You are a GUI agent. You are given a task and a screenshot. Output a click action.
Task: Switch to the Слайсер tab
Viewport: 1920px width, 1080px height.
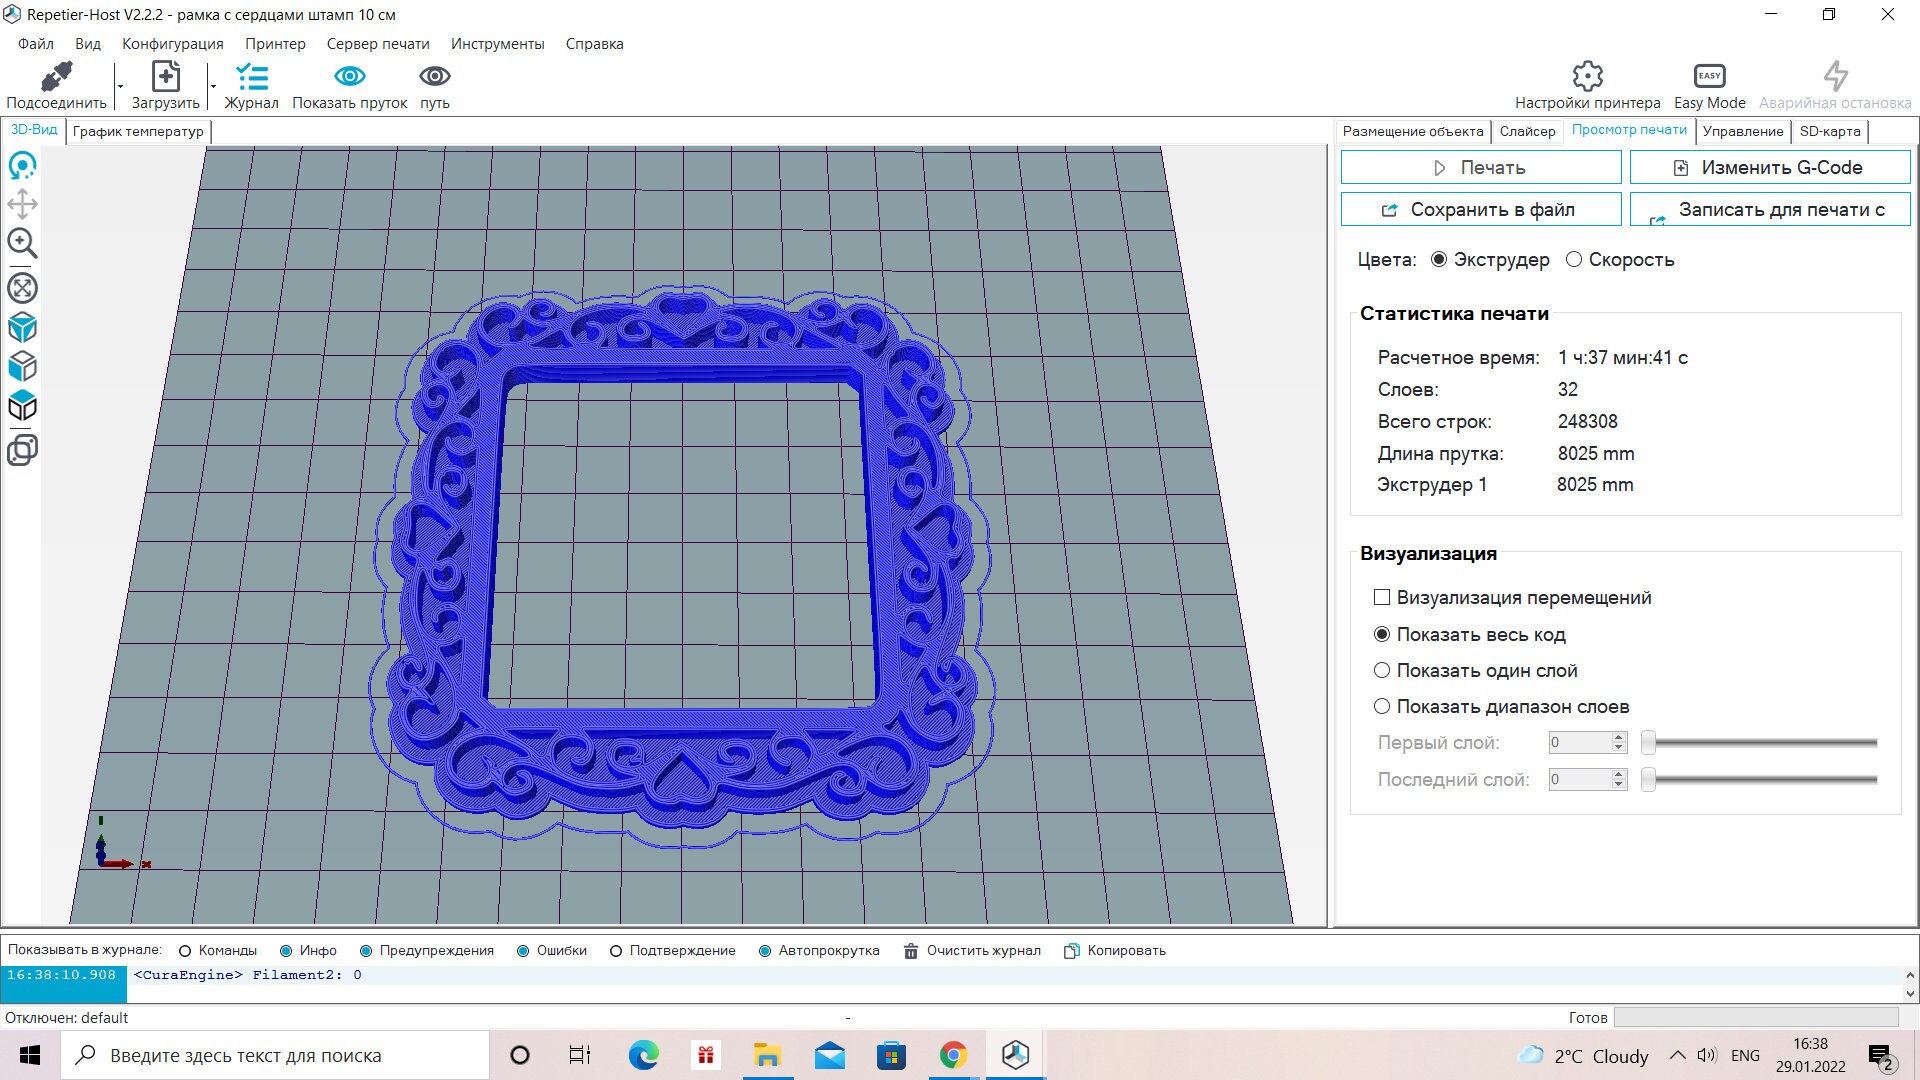(1527, 131)
